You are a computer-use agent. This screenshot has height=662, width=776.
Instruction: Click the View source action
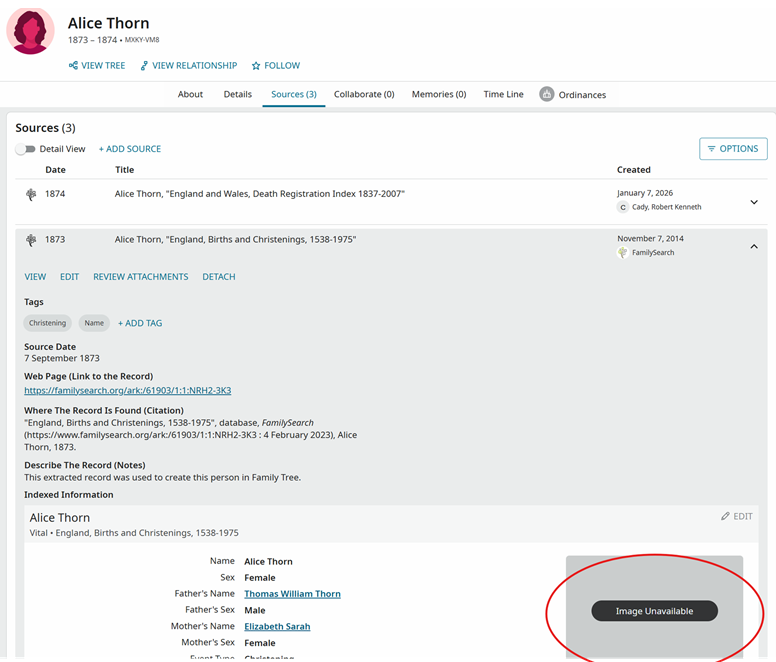(x=35, y=277)
